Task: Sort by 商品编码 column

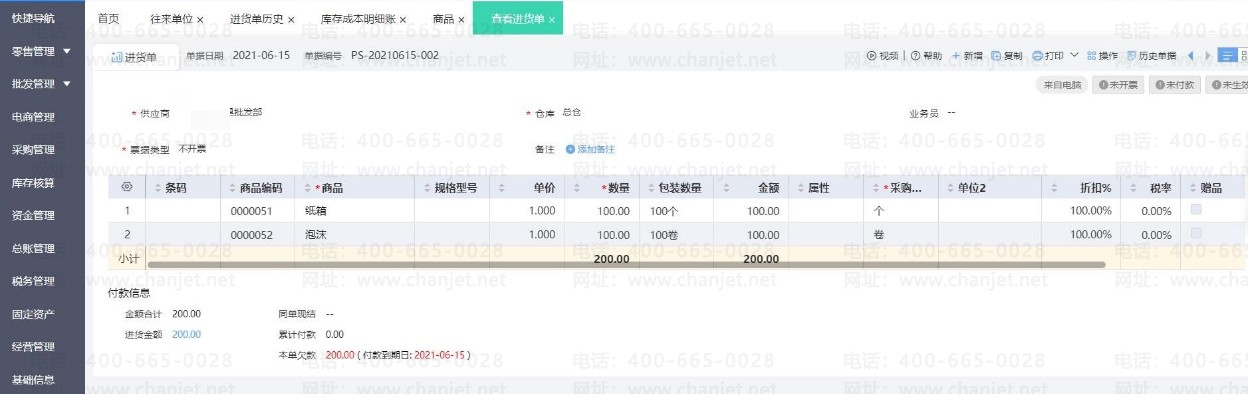Action: tap(233, 187)
